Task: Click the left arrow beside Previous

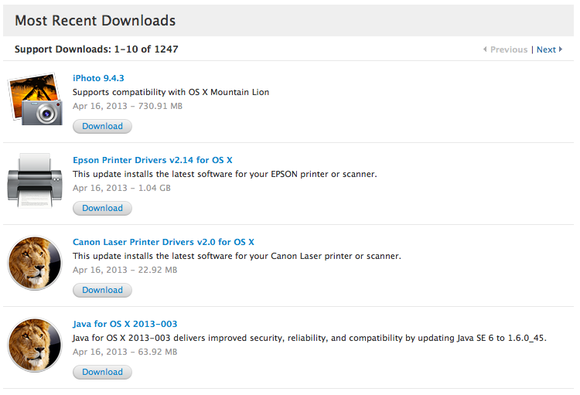Action: [485, 49]
